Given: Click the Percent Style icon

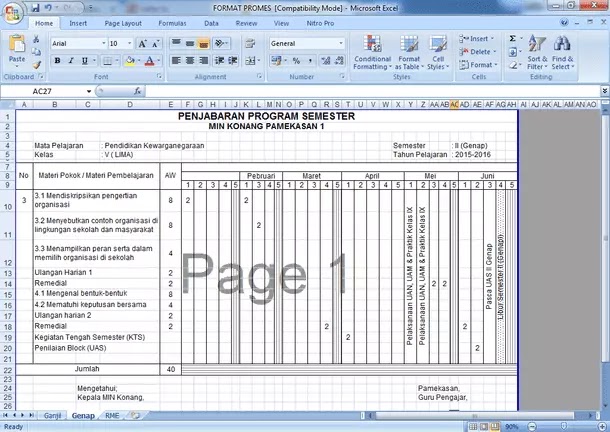Looking at the screenshot, I should 296,61.
